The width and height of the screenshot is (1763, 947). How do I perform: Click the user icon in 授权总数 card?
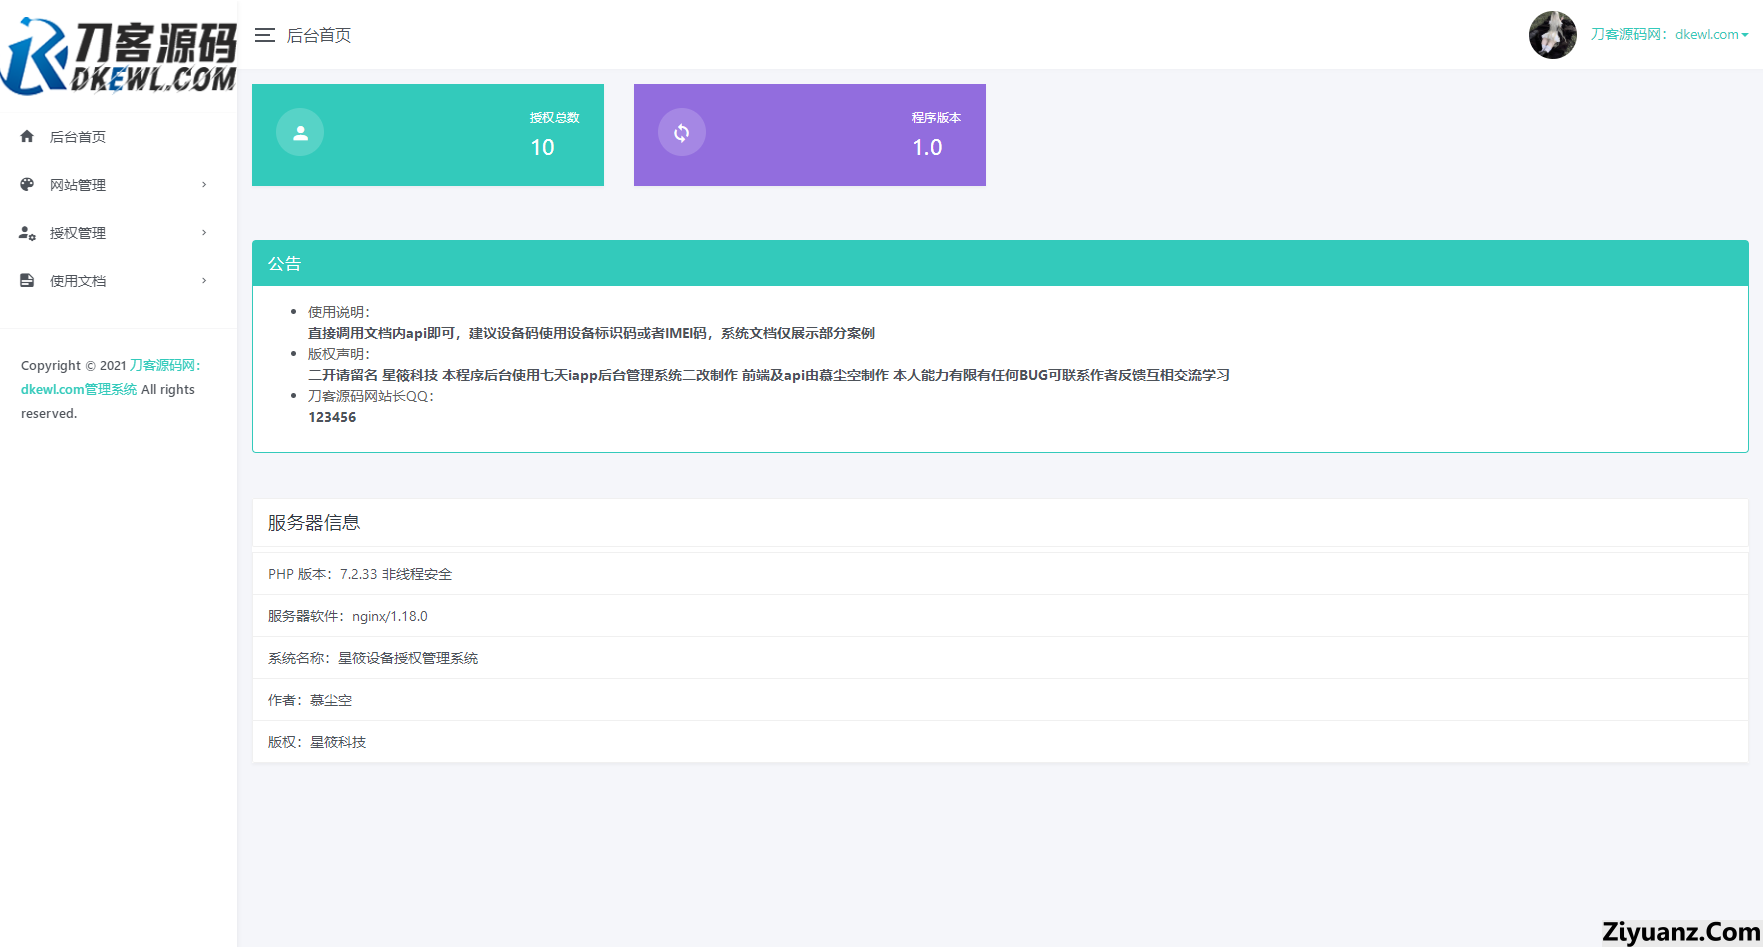(300, 132)
